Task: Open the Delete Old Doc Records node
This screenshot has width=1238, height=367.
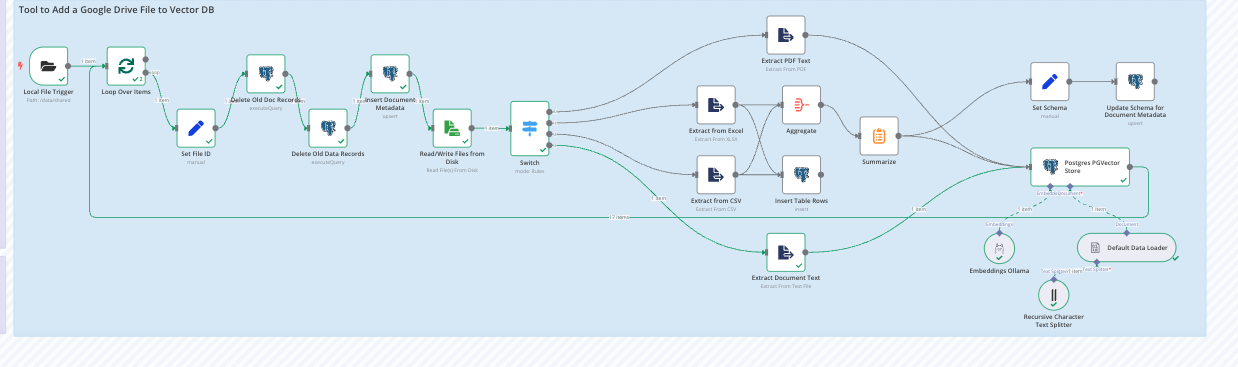Action: tap(266, 74)
